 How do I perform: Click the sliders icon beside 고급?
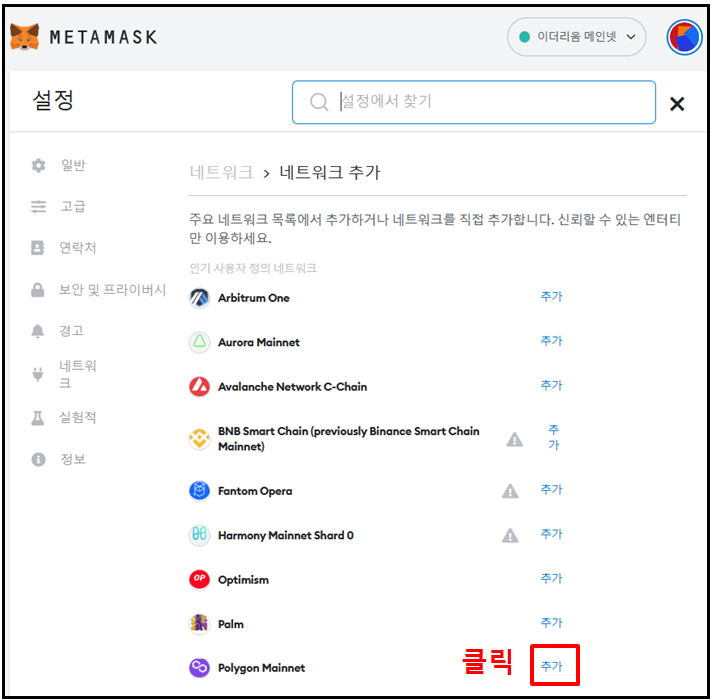tap(38, 207)
